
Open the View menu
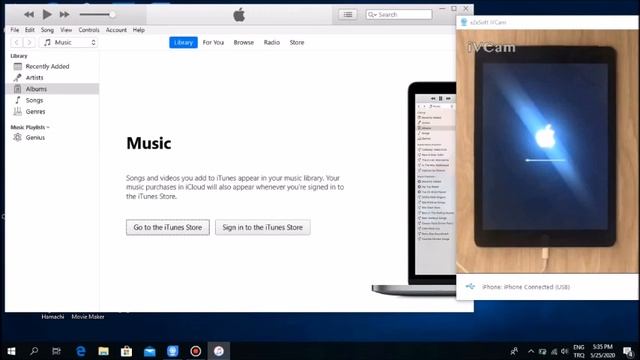click(x=66, y=30)
